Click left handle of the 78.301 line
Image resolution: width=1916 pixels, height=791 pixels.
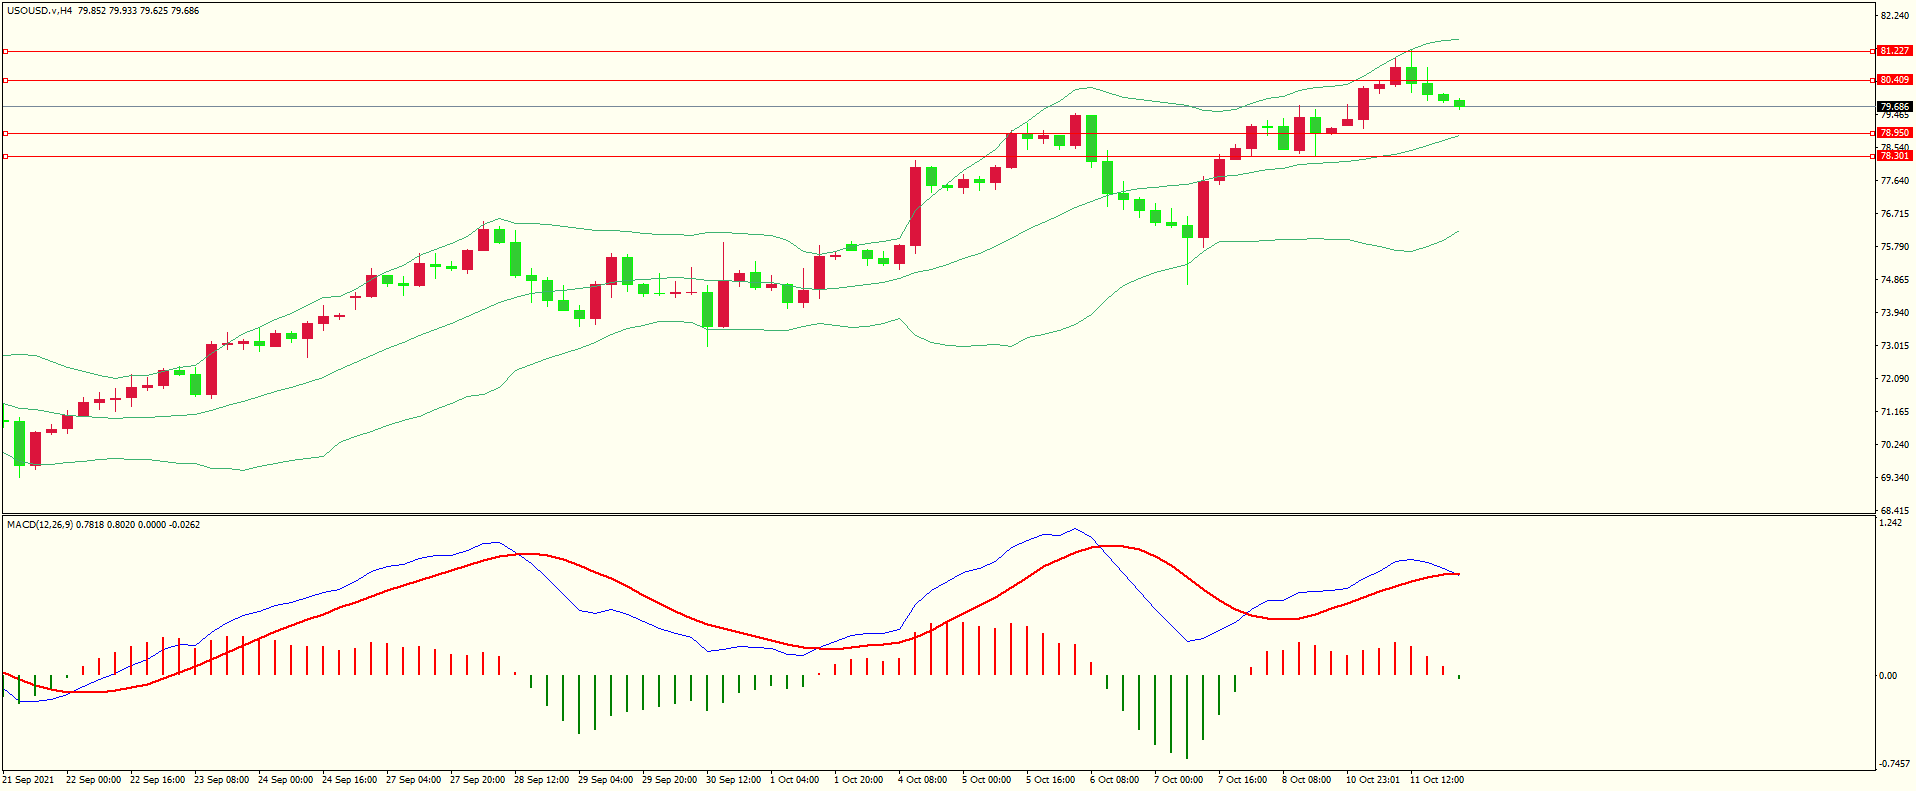[5, 156]
